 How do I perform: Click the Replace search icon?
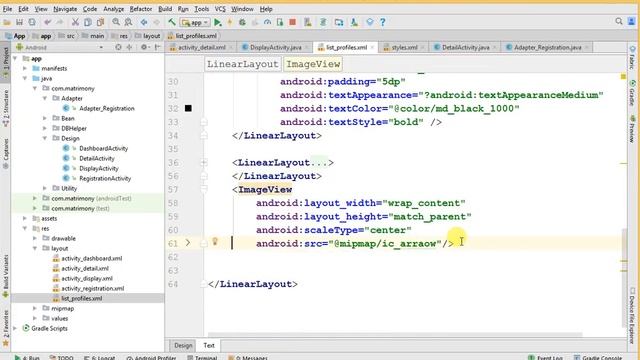[x=128, y=22]
